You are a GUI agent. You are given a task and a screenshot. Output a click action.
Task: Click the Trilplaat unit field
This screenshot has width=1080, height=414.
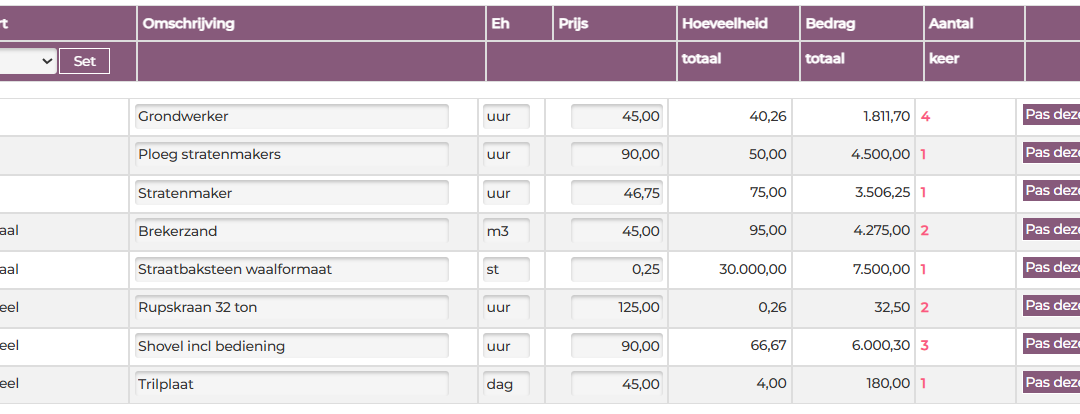click(x=505, y=383)
